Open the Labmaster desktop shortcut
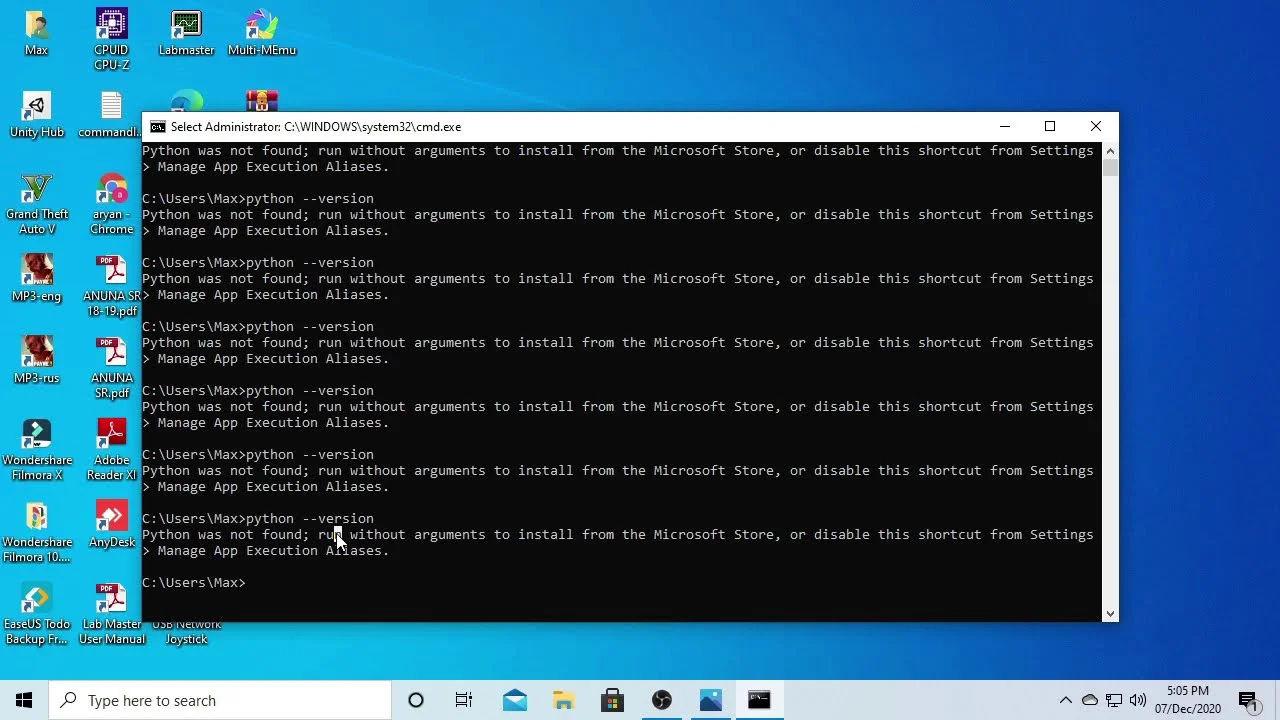1280x720 pixels. (x=186, y=32)
